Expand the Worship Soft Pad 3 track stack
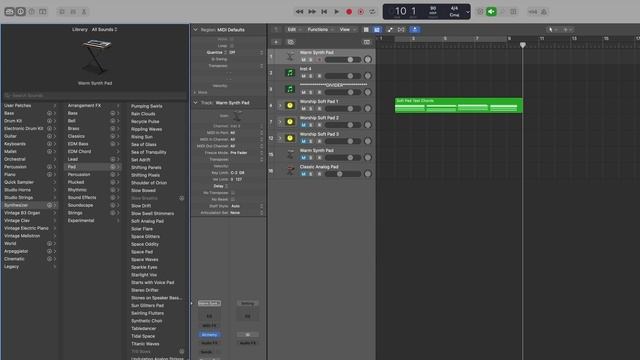Screen dimensions: 640x360 tap(280, 138)
